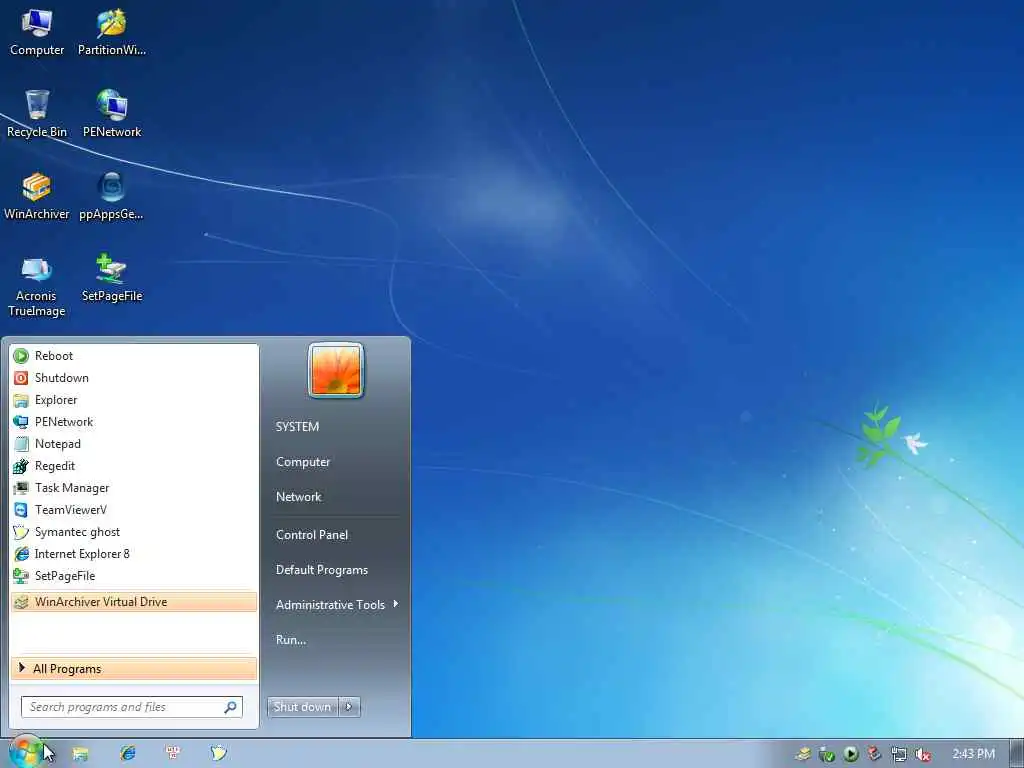Open Control Panel

tap(312, 535)
